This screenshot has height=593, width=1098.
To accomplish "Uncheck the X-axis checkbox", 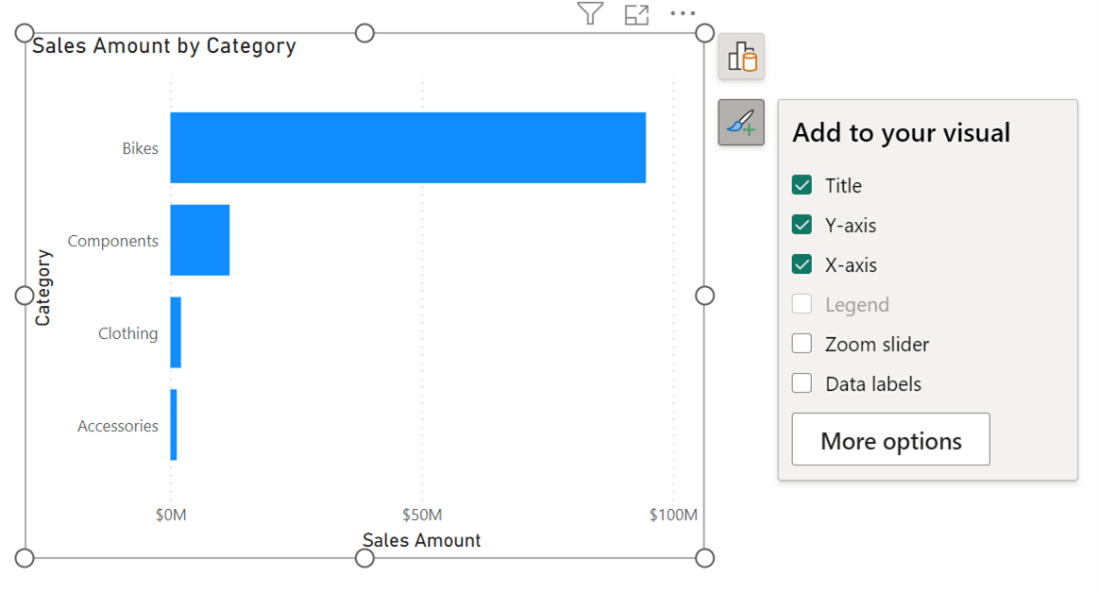I will click(x=802, y=265).
